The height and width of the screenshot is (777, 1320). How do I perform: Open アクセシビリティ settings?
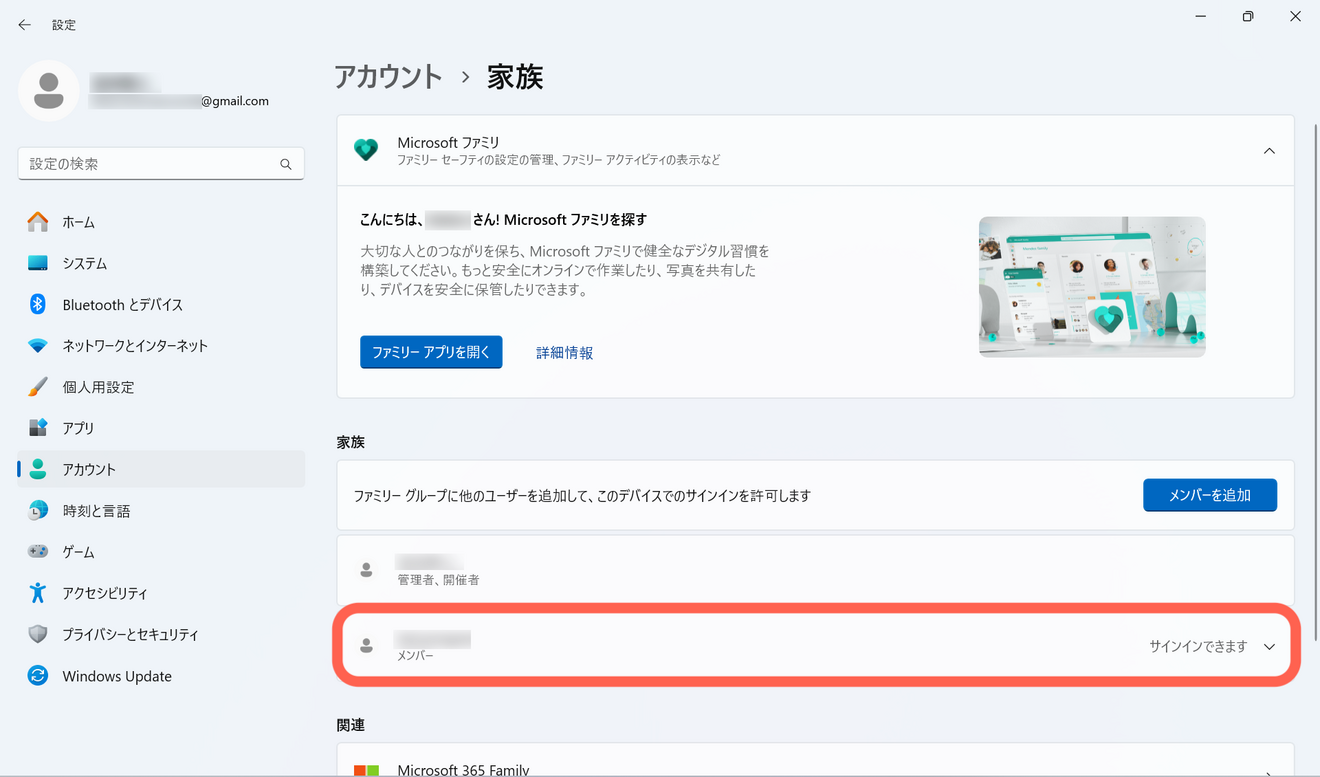pyautogui.click(x=161, y=593)
